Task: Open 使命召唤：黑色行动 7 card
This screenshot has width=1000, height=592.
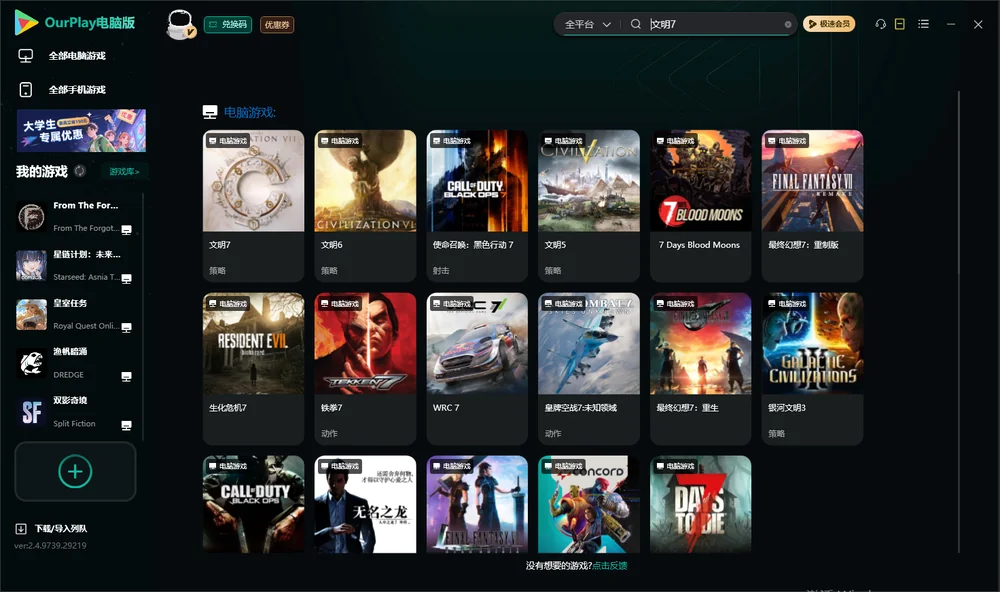Action: [477, 205]
